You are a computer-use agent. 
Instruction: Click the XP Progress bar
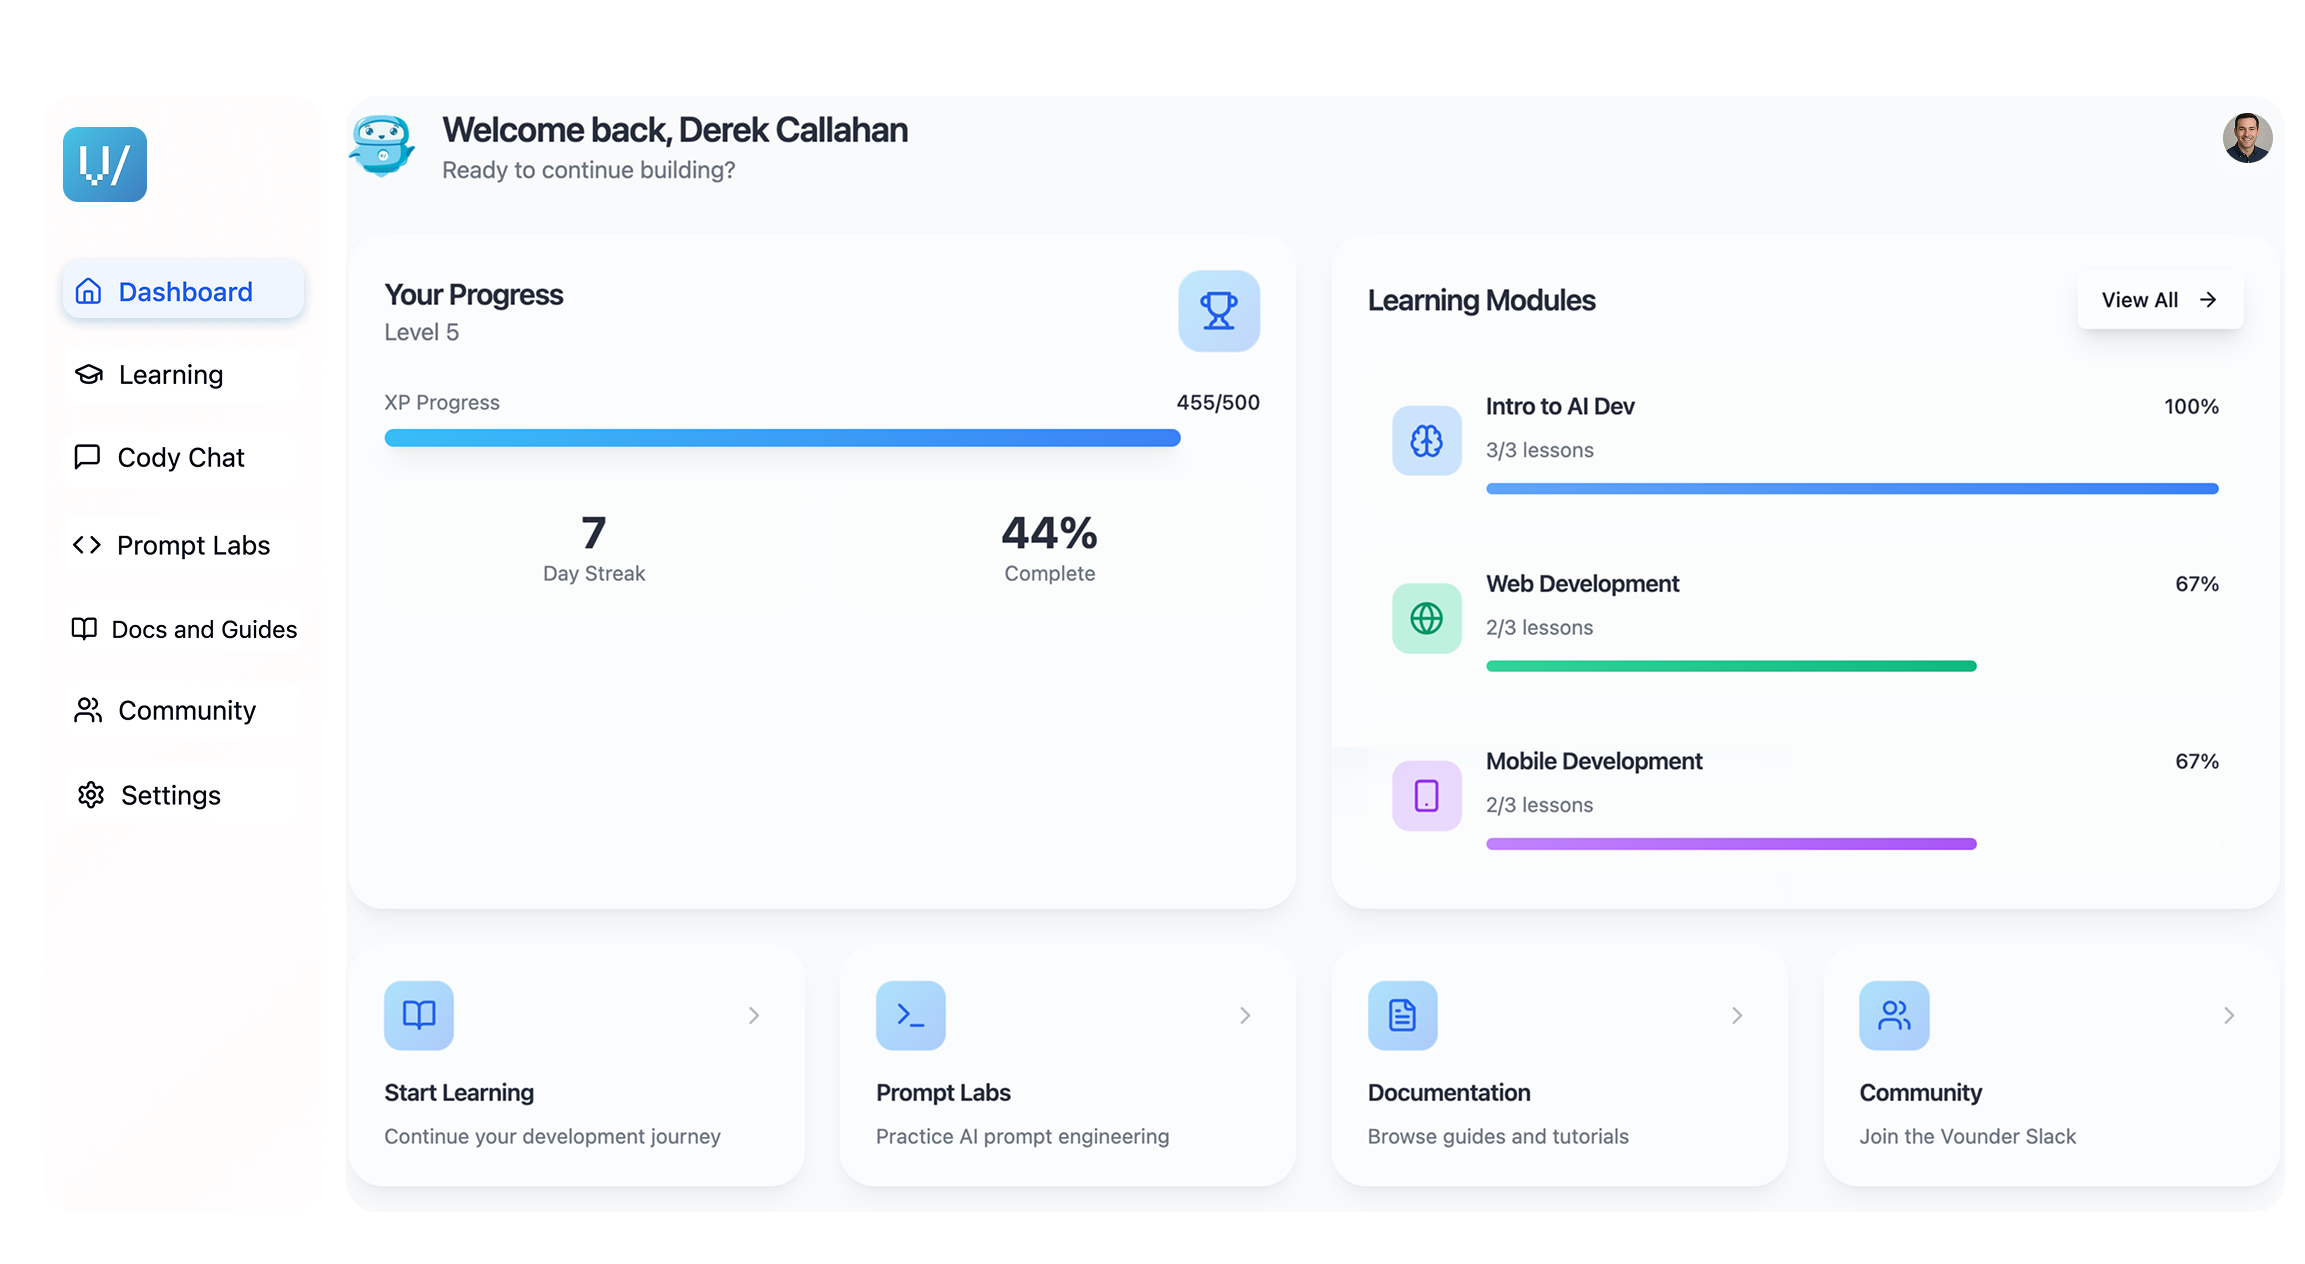point(782,437)
